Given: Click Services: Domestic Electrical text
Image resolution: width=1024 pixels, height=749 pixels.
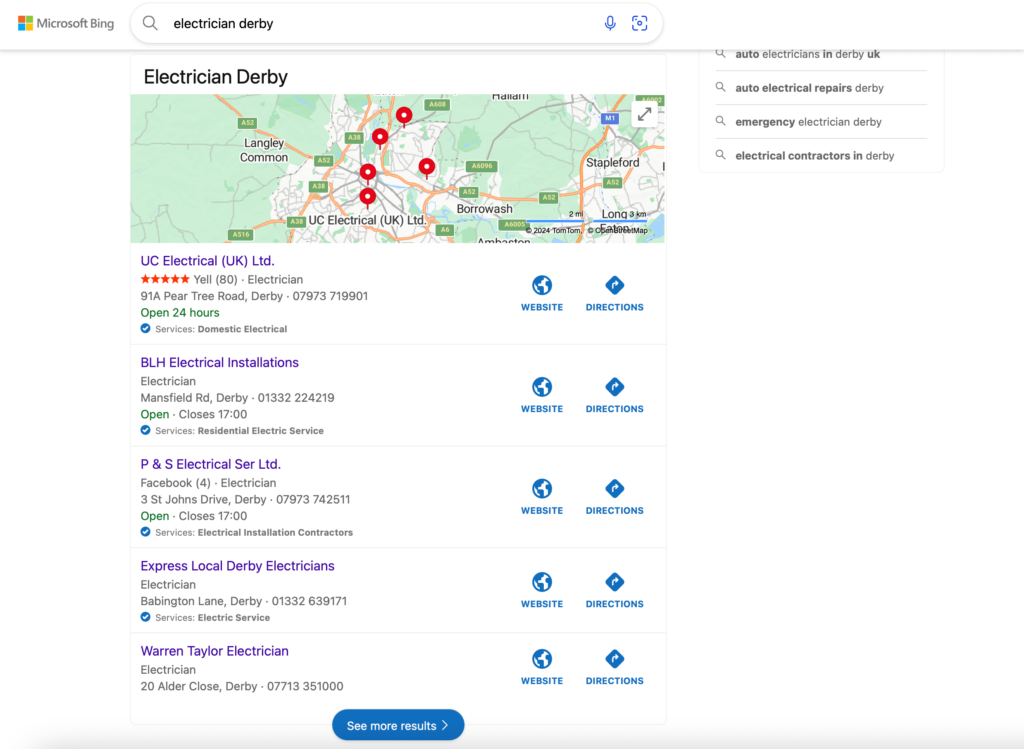Looking at the screenshot, I should pos(221,329).
